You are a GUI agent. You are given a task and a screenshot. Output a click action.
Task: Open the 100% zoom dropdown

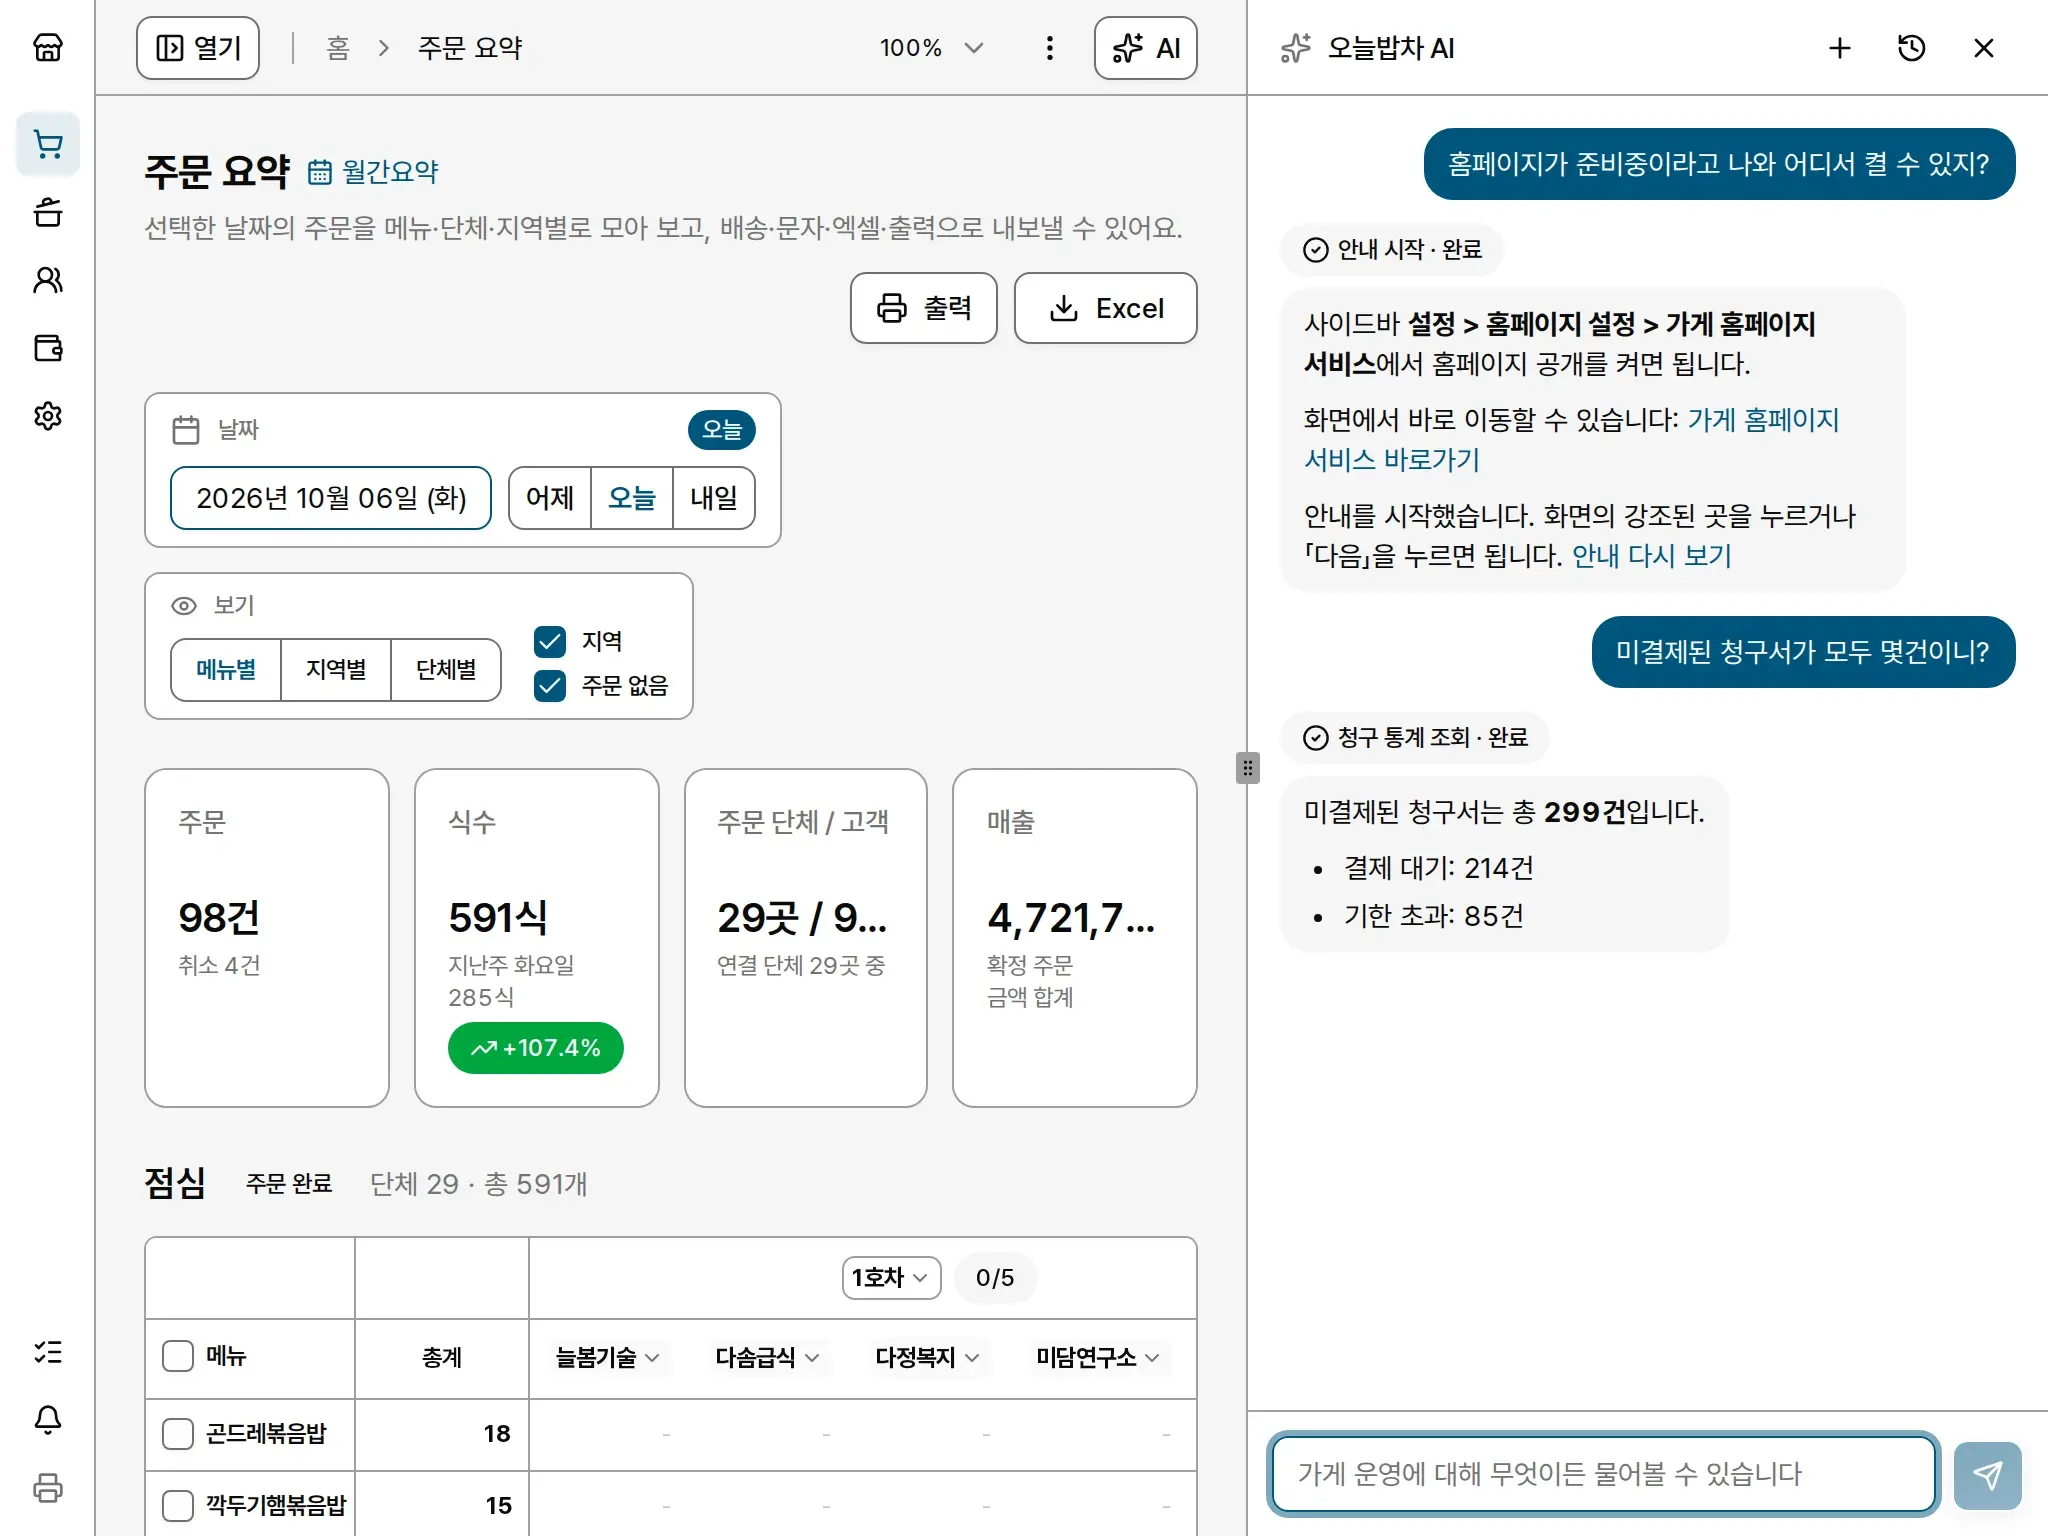point(931,48)
